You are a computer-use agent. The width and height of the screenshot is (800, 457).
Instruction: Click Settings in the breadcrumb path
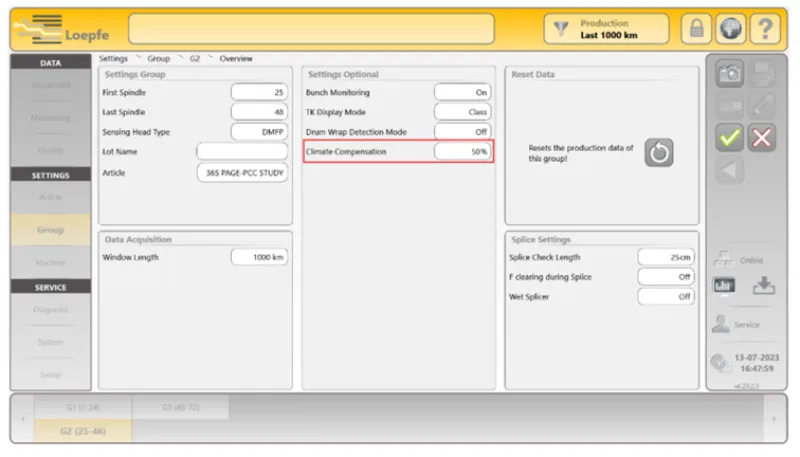click(x=114, y=59)
